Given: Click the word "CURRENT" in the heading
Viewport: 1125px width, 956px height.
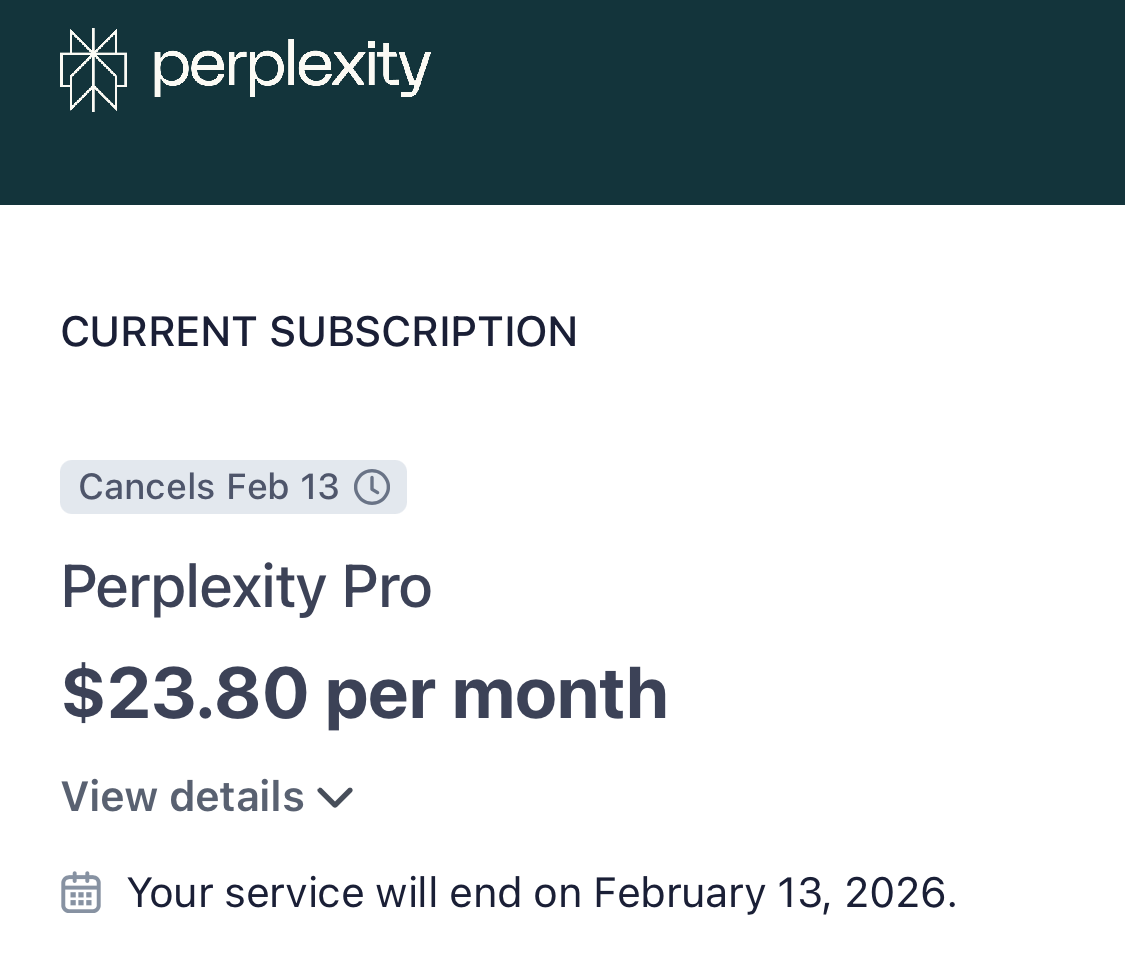Looking at the screenshot, I should [158, 332].
